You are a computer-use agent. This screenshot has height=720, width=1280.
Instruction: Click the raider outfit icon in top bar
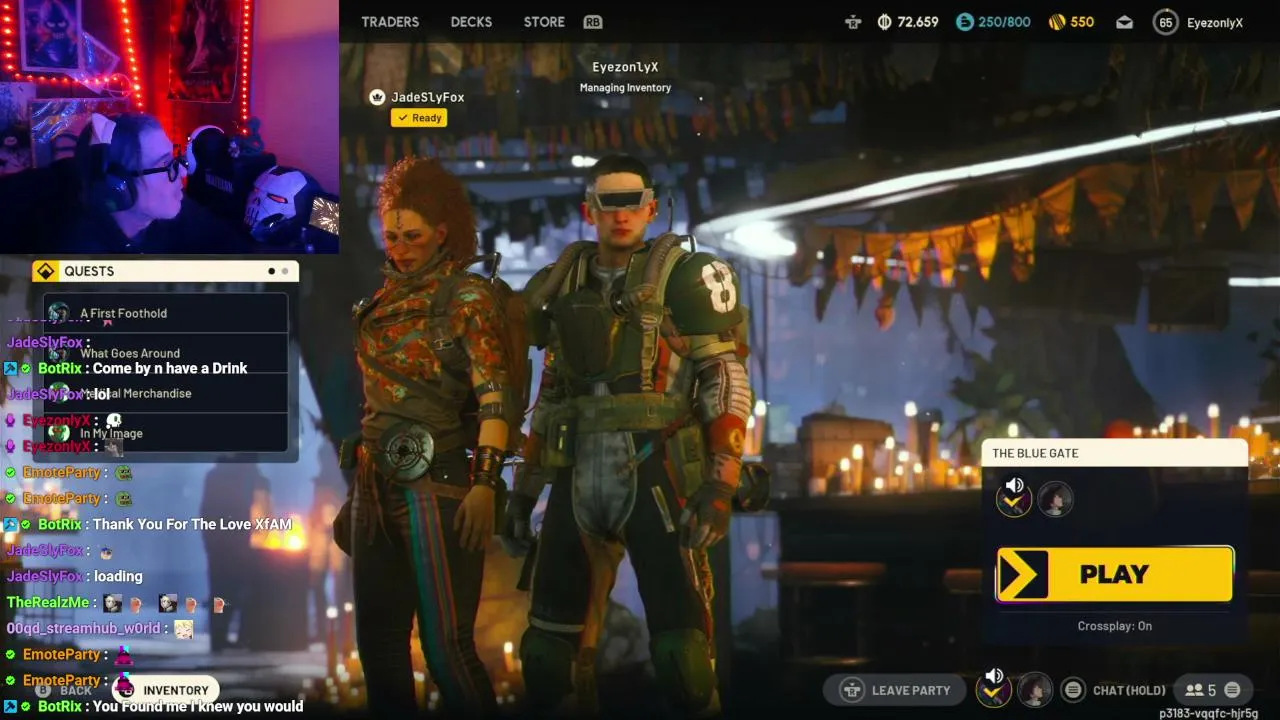pyautogui.click(x=853, y=22)
